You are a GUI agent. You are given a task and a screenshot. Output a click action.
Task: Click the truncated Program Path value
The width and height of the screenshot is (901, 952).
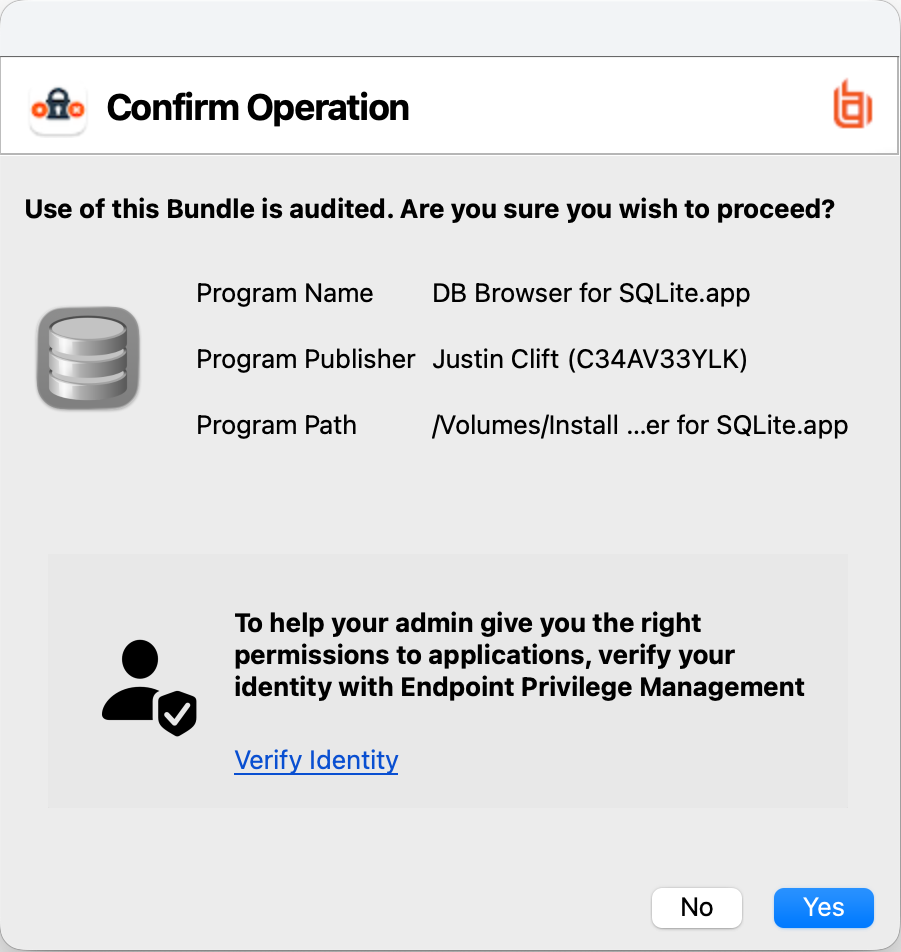pos(639,425)
